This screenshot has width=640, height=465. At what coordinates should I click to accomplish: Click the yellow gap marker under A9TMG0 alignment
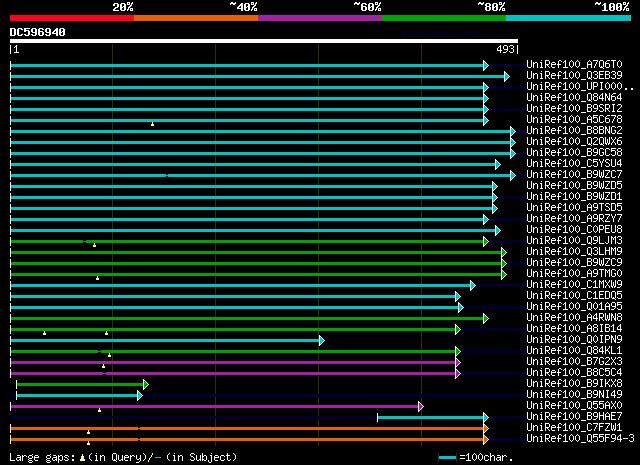point(97,278)
